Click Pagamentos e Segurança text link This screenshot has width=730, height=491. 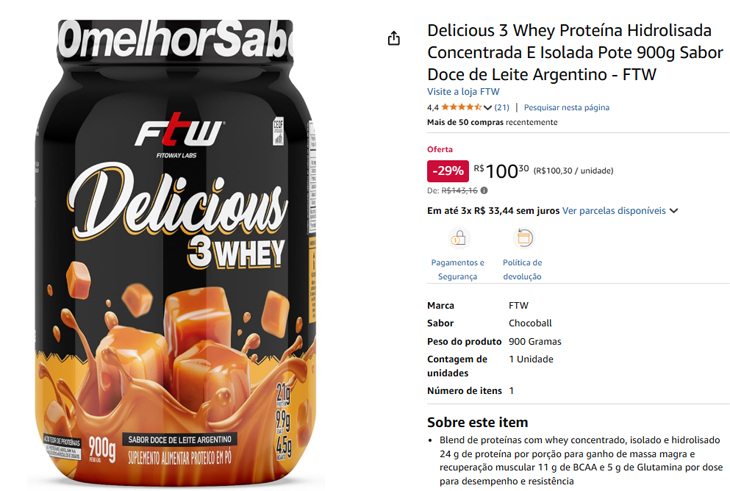click(x=458, y=269)
